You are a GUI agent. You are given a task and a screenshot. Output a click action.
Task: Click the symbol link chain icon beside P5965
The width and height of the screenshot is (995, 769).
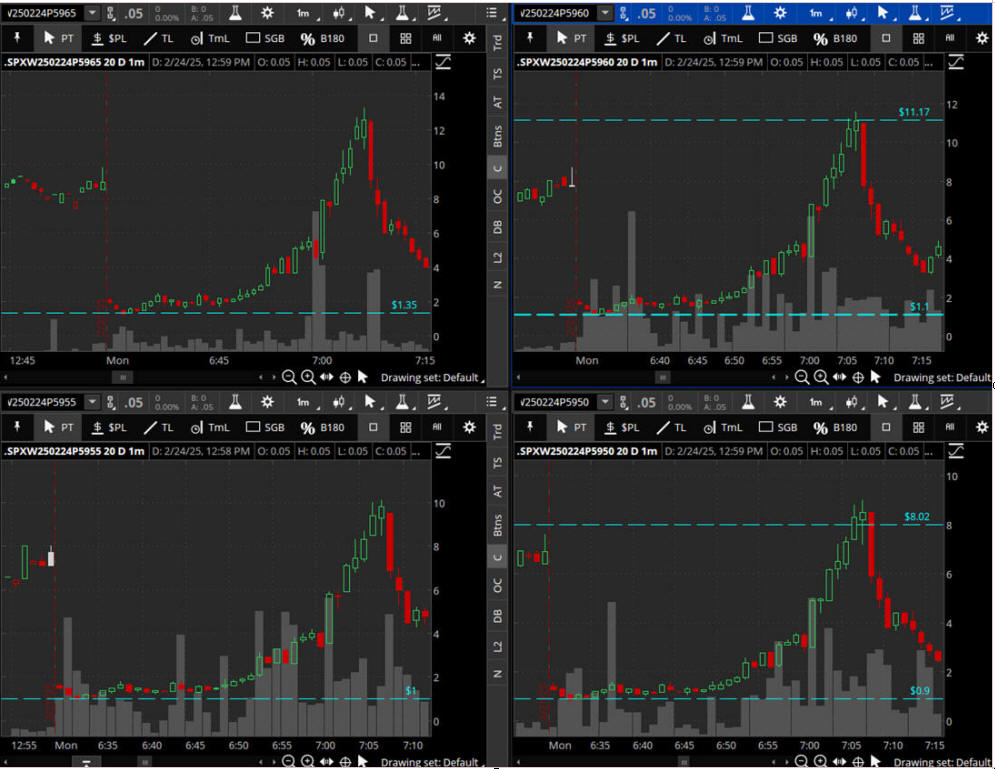point(111,13)
